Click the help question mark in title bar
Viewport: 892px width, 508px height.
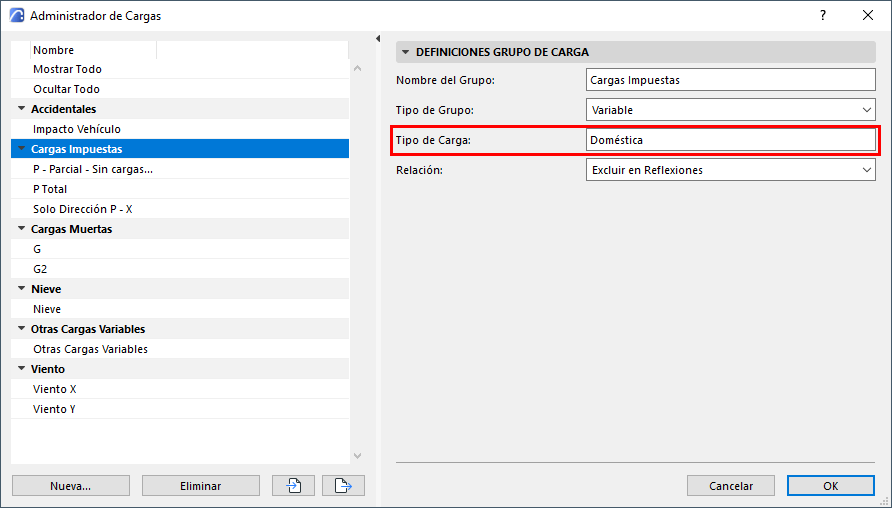coord(823,15)
